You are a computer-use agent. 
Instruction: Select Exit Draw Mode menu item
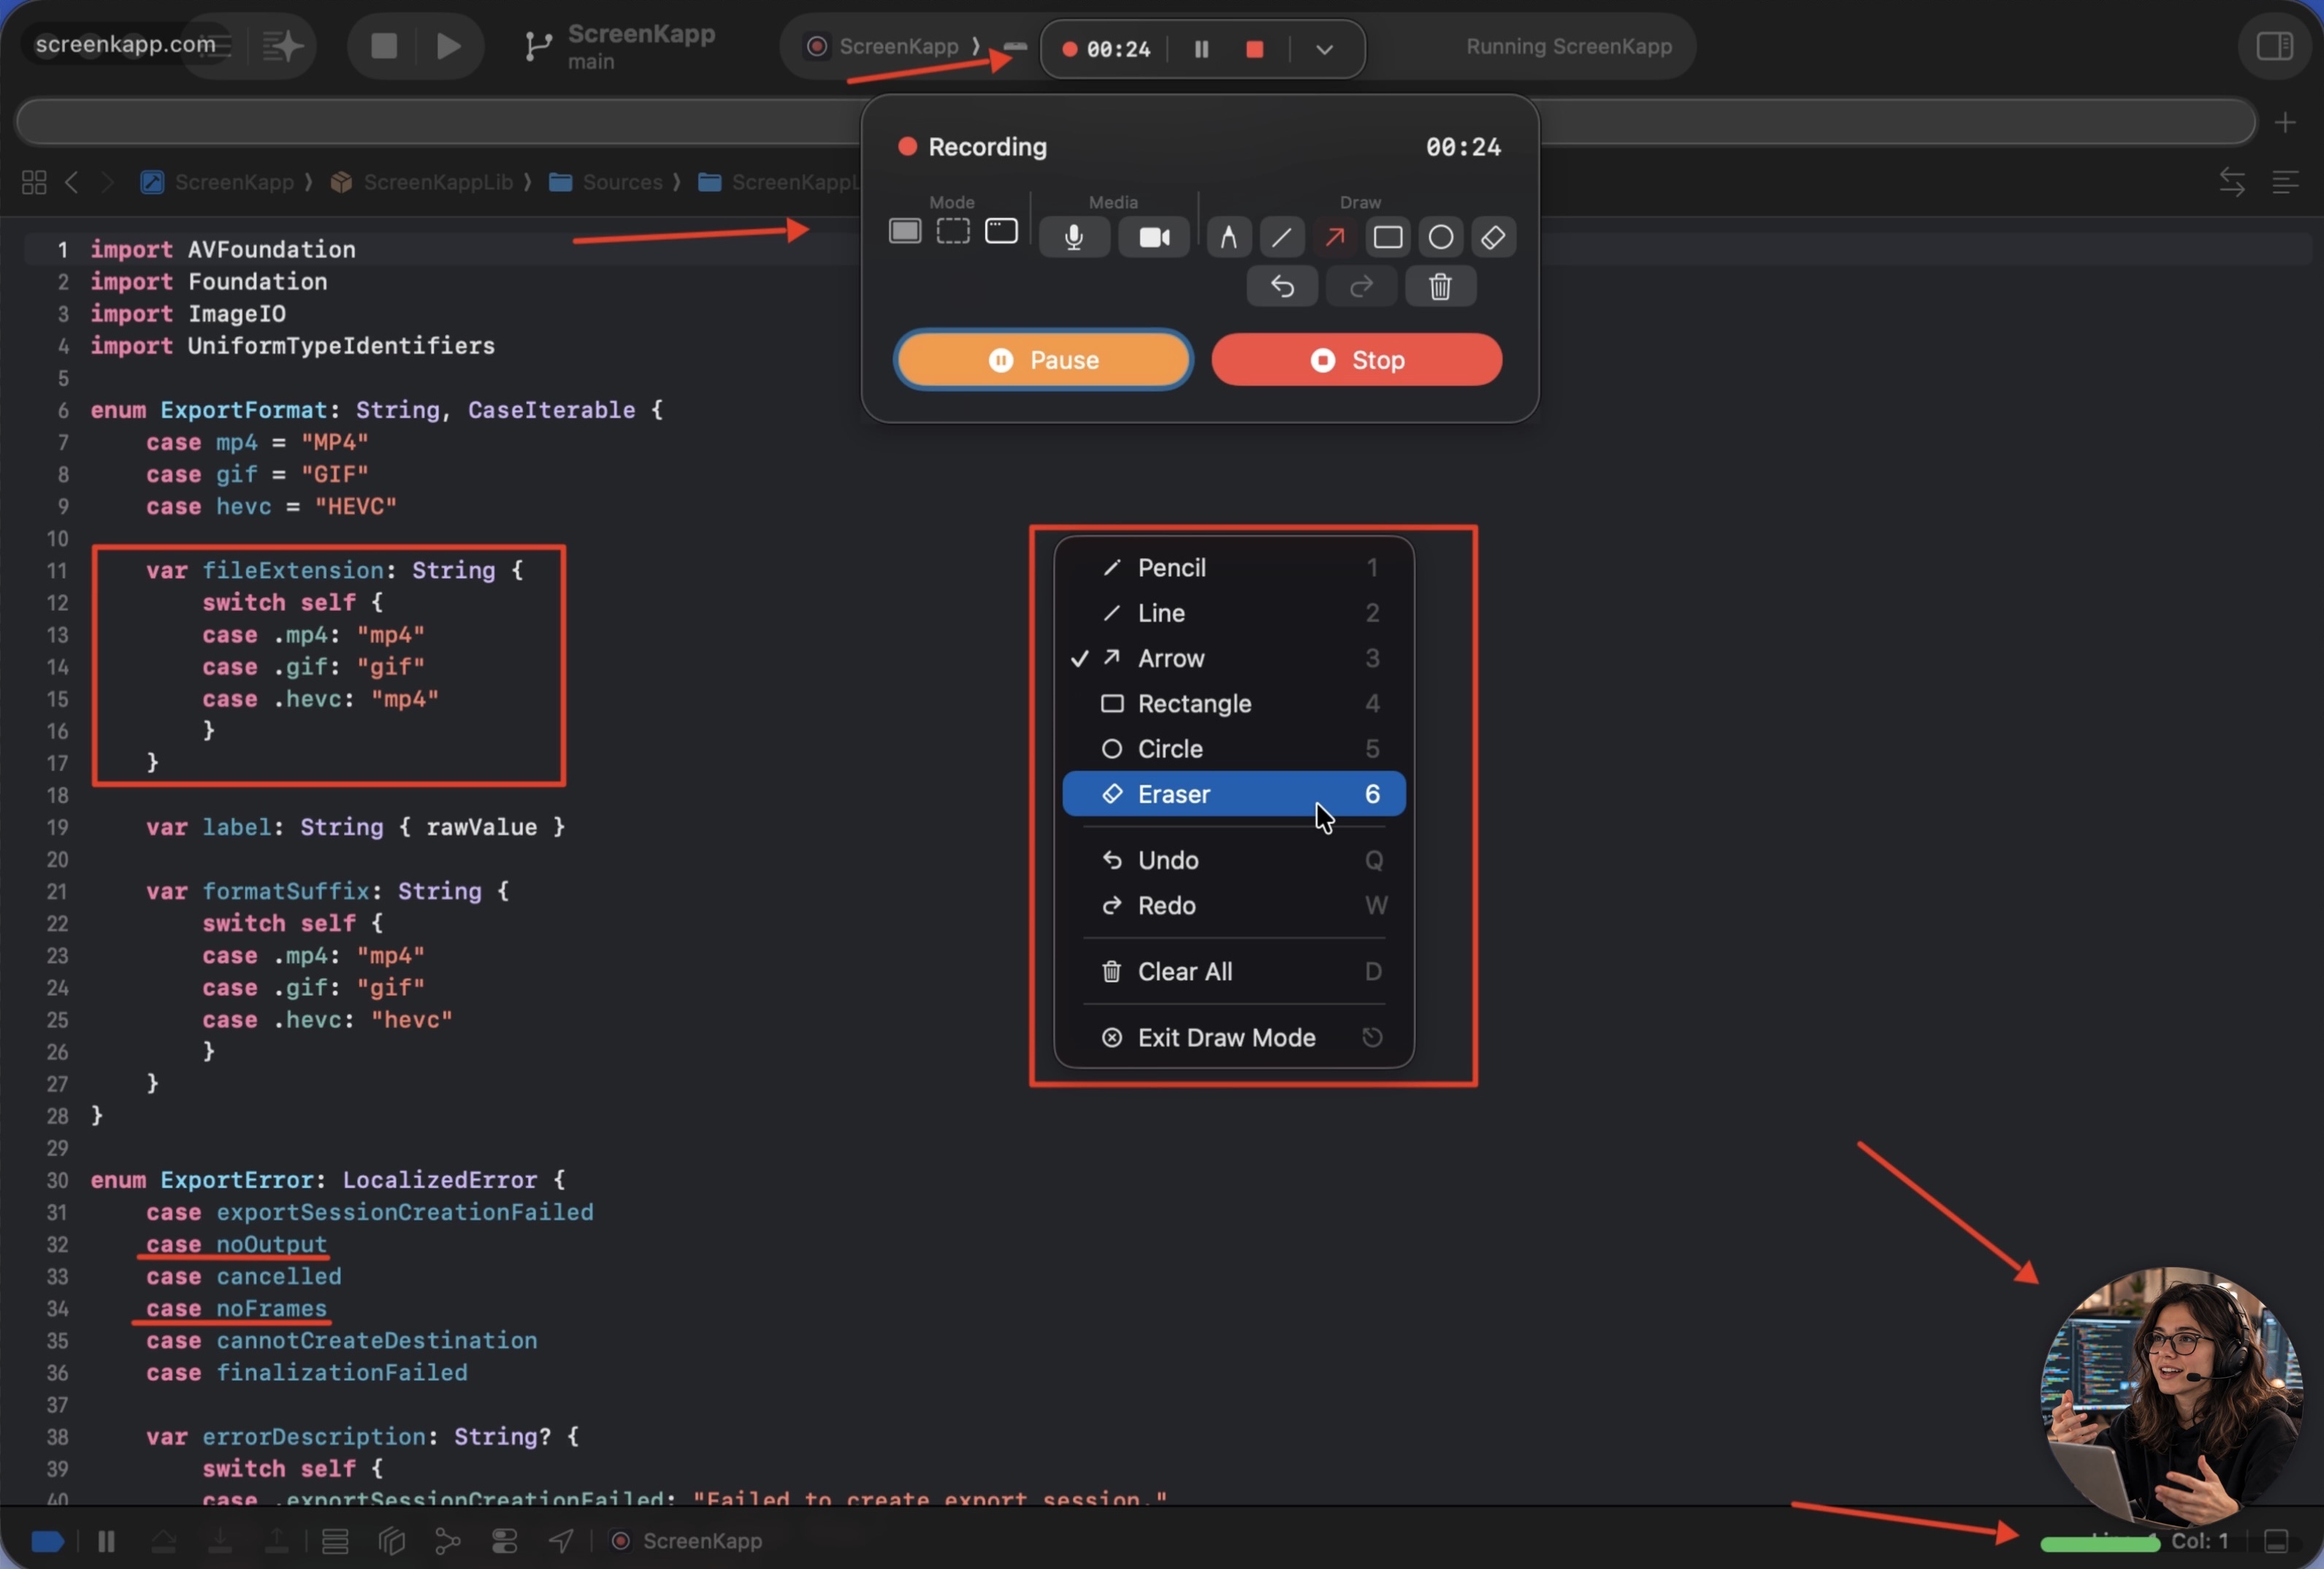(x=1226, y=1038)
